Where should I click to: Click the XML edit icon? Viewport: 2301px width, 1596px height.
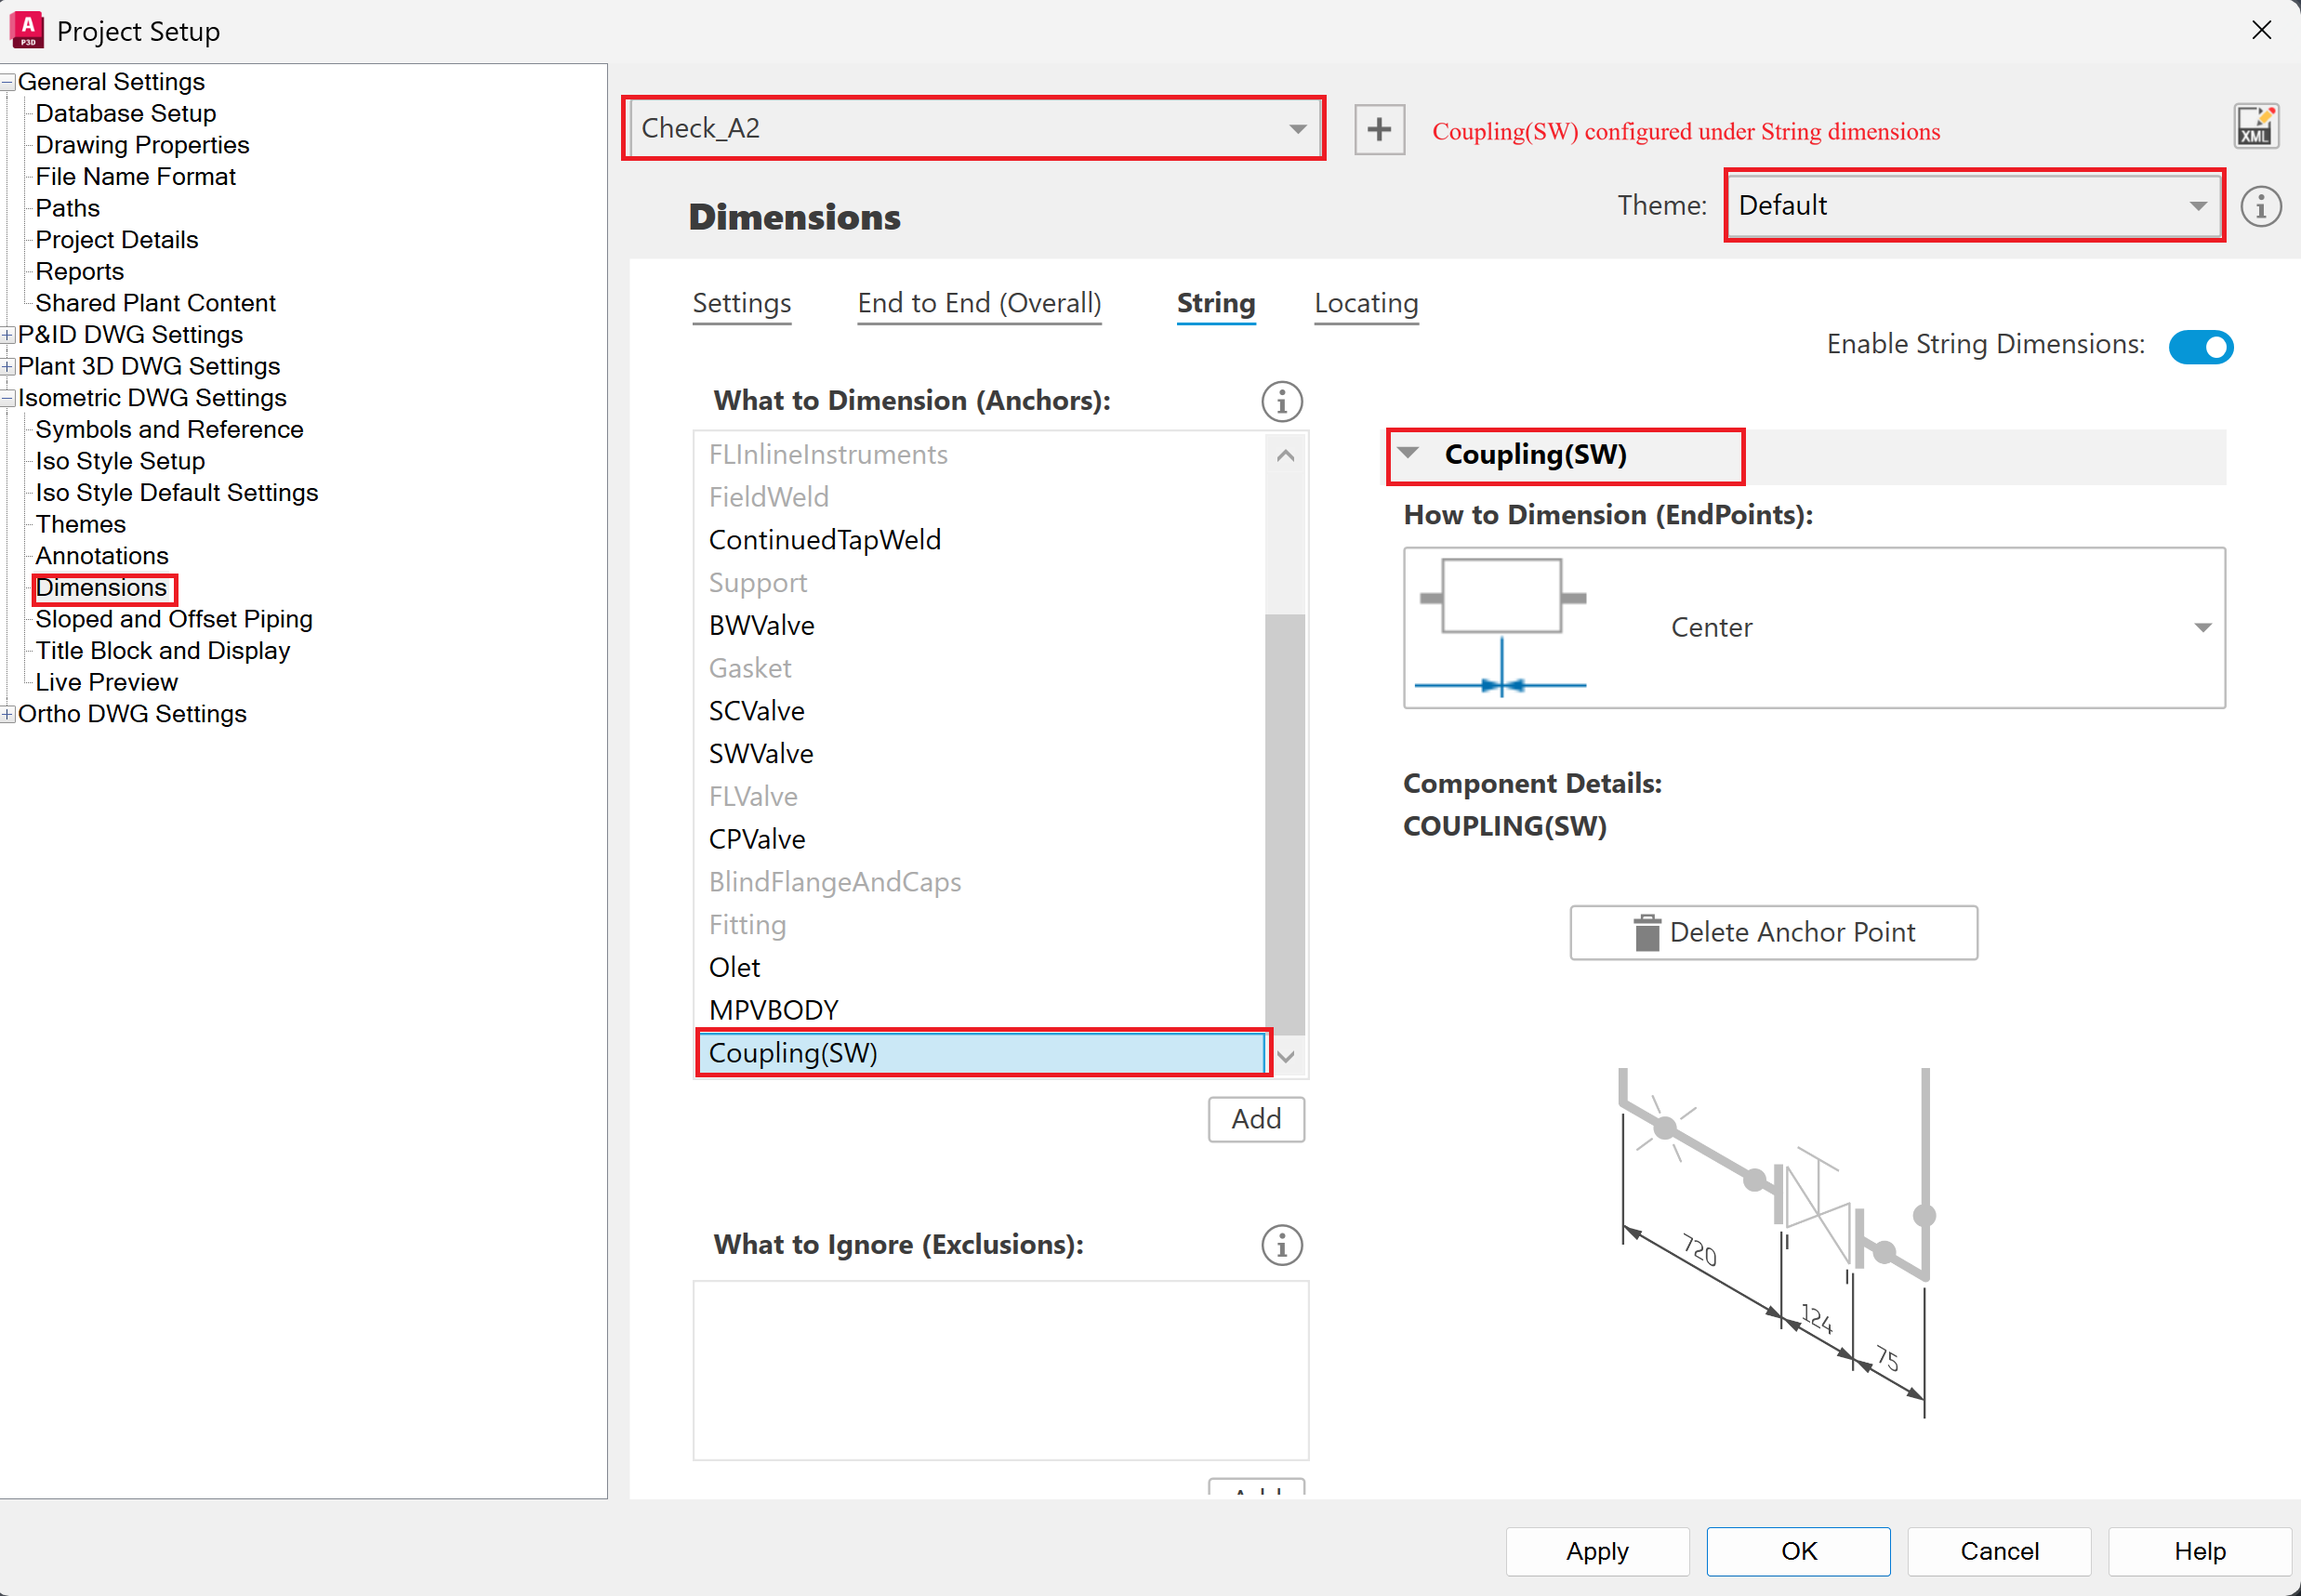[2256, 127]
